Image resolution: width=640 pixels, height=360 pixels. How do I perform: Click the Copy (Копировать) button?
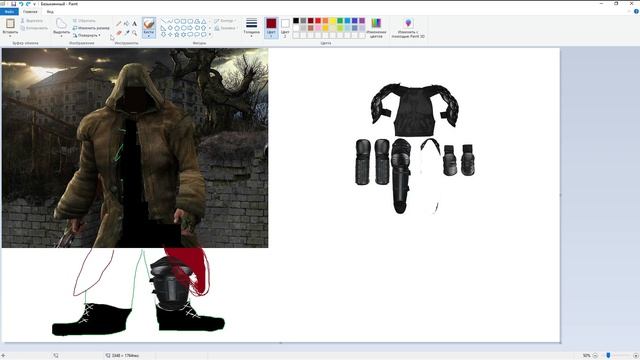[34, 28]
